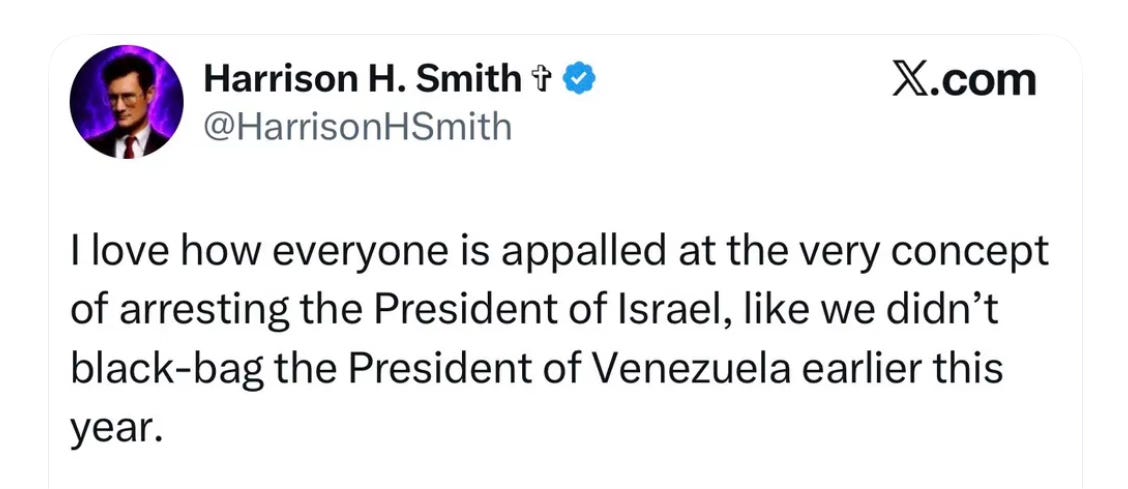The image size is (1128, 489).
Task: Click the '.com' part of watermark
Action: click(x=983, y=81)
